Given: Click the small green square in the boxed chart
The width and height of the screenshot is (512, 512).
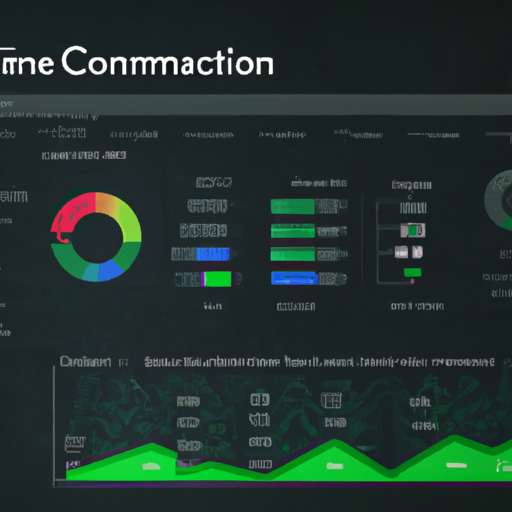Looking at the screenshot, I should 413,230.
